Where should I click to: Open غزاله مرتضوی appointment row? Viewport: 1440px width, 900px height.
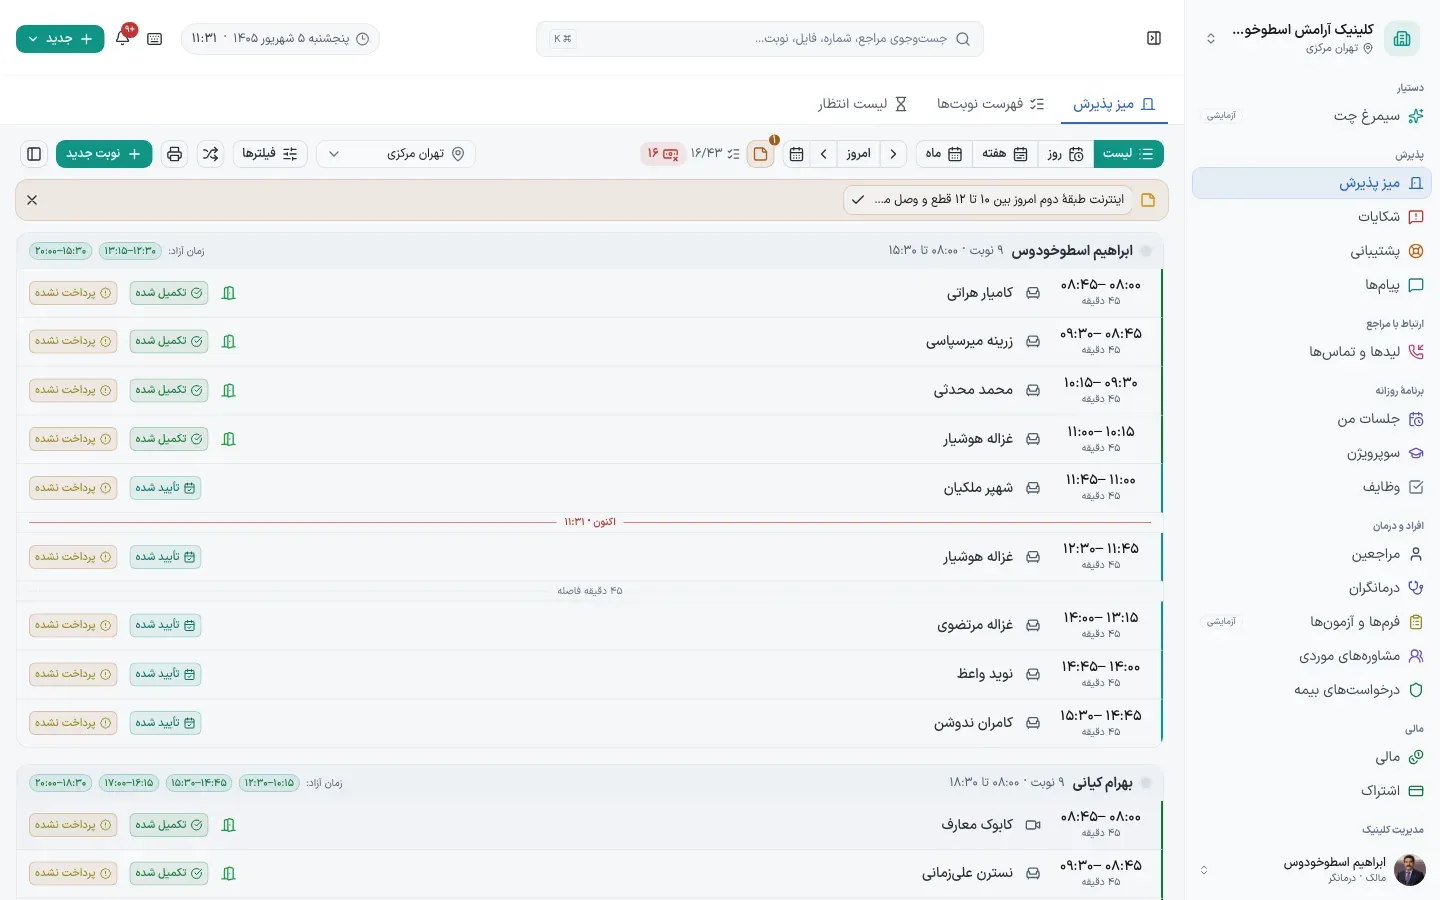[590, 625]
